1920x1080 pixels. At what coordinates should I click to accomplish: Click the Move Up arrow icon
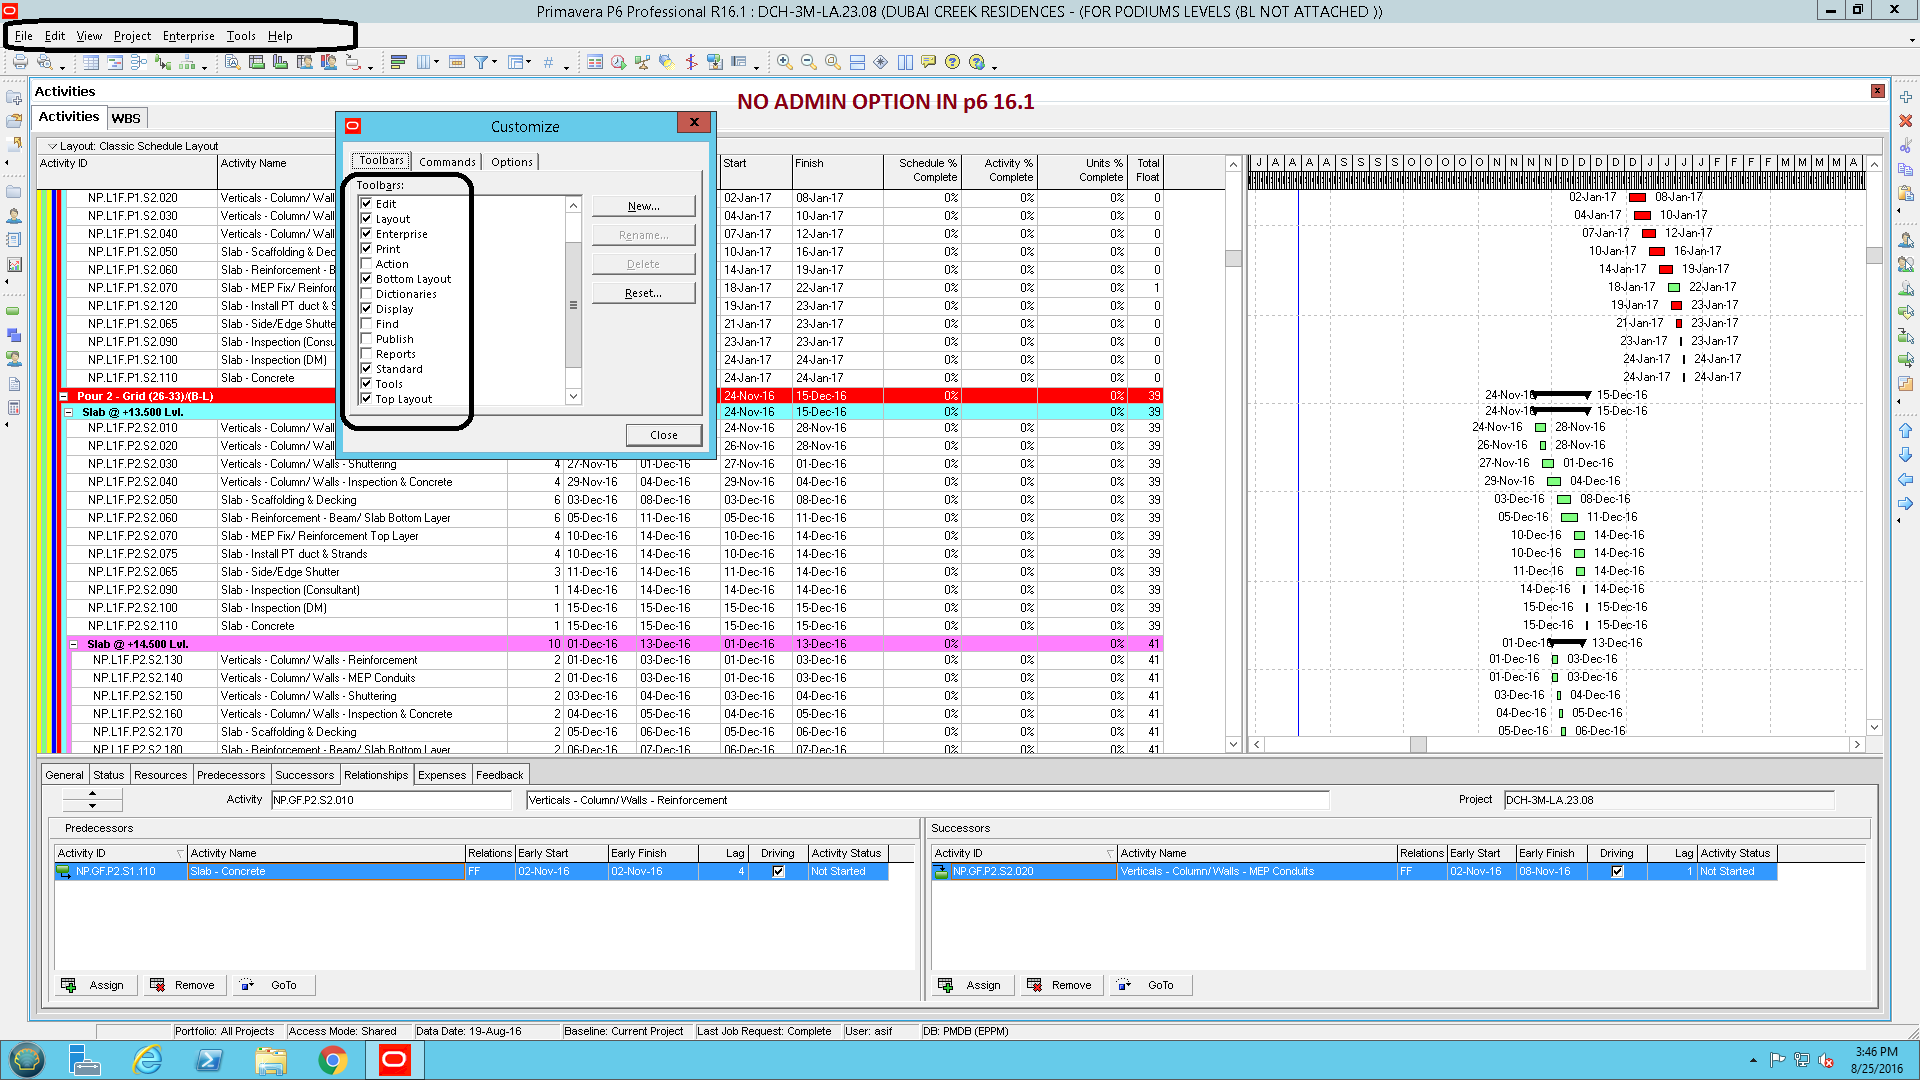click(1906, 431)
